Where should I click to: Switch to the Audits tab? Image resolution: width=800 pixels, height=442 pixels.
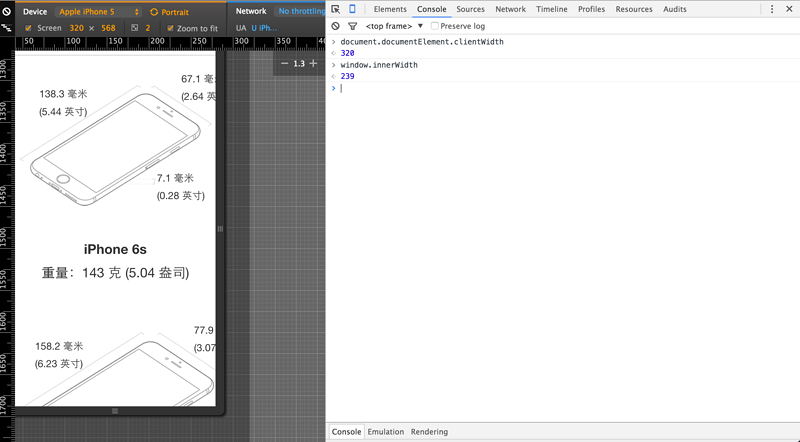[674, 9]
